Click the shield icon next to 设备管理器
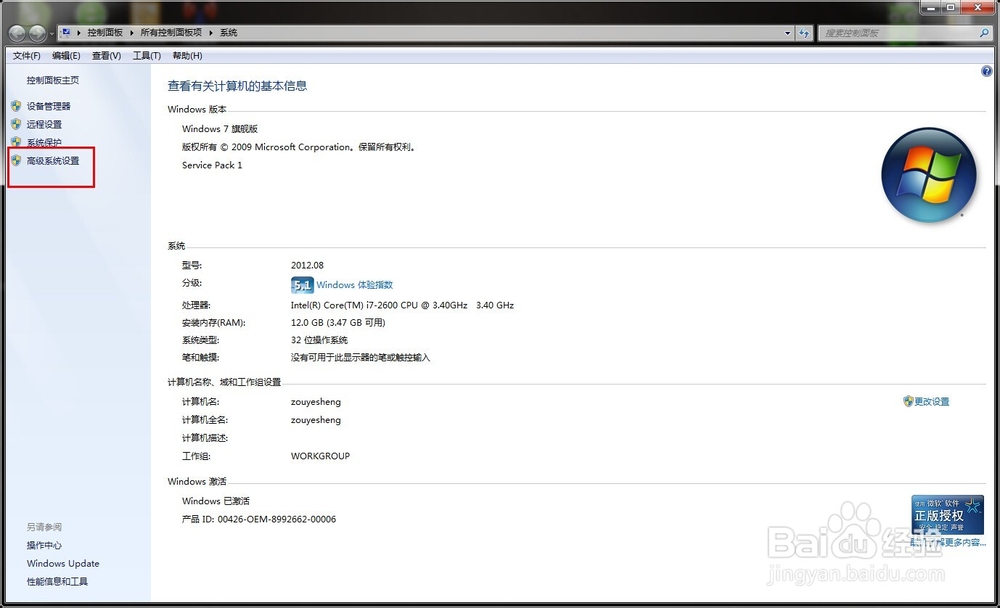The image size is (1000, 608). (x=16, y=106)
